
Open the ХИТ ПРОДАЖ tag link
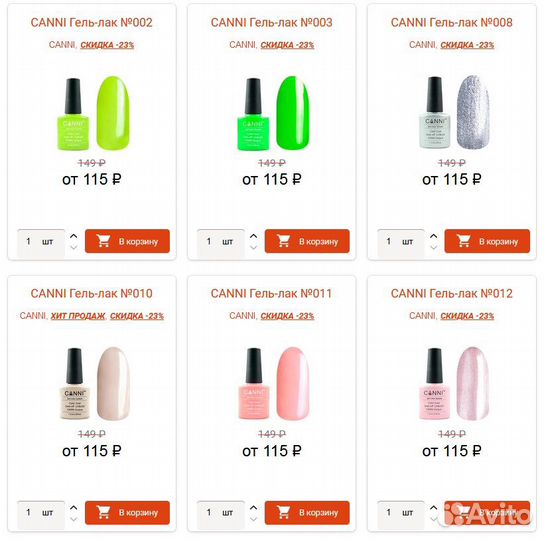(x=78, y=316)
